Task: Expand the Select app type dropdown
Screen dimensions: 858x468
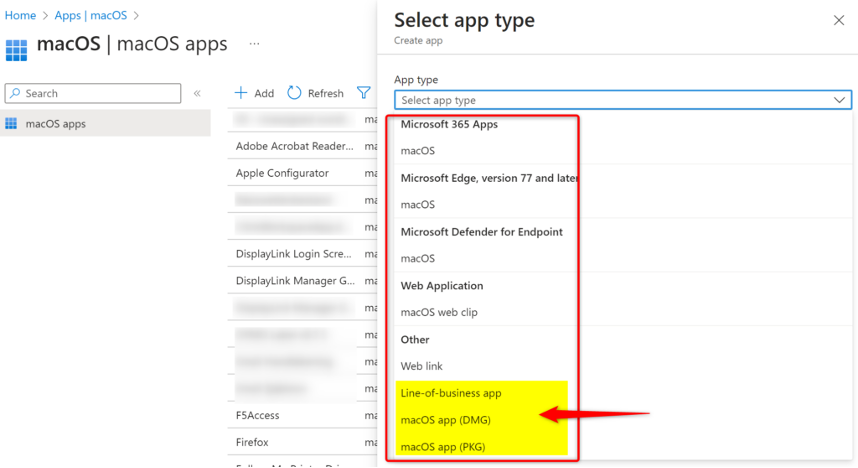Action: (623, 100)
